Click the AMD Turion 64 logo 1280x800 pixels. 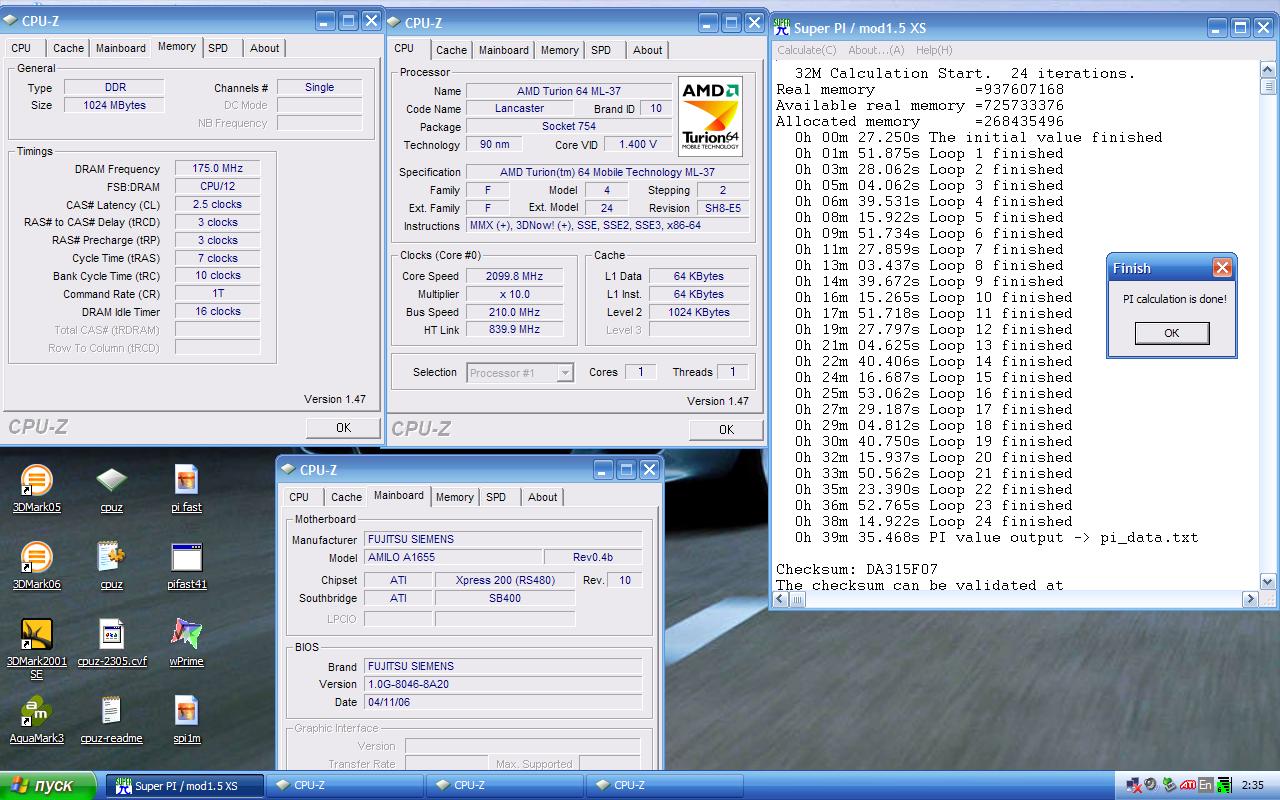tap(710, 116)
